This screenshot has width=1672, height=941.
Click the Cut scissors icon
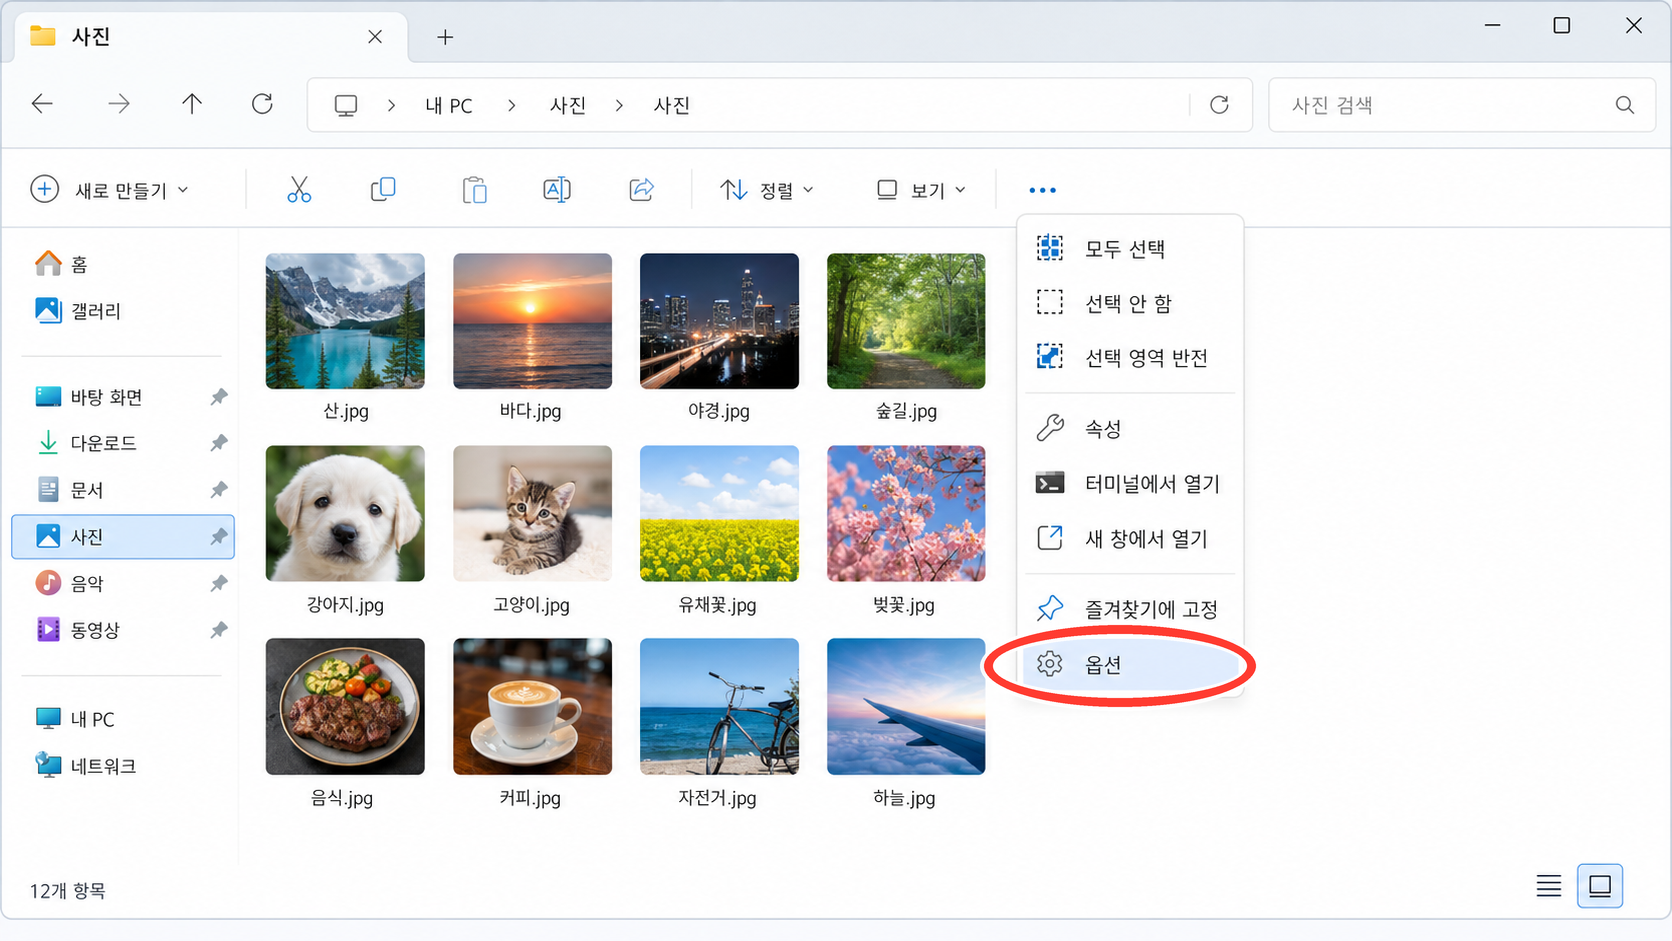[299, 189]
